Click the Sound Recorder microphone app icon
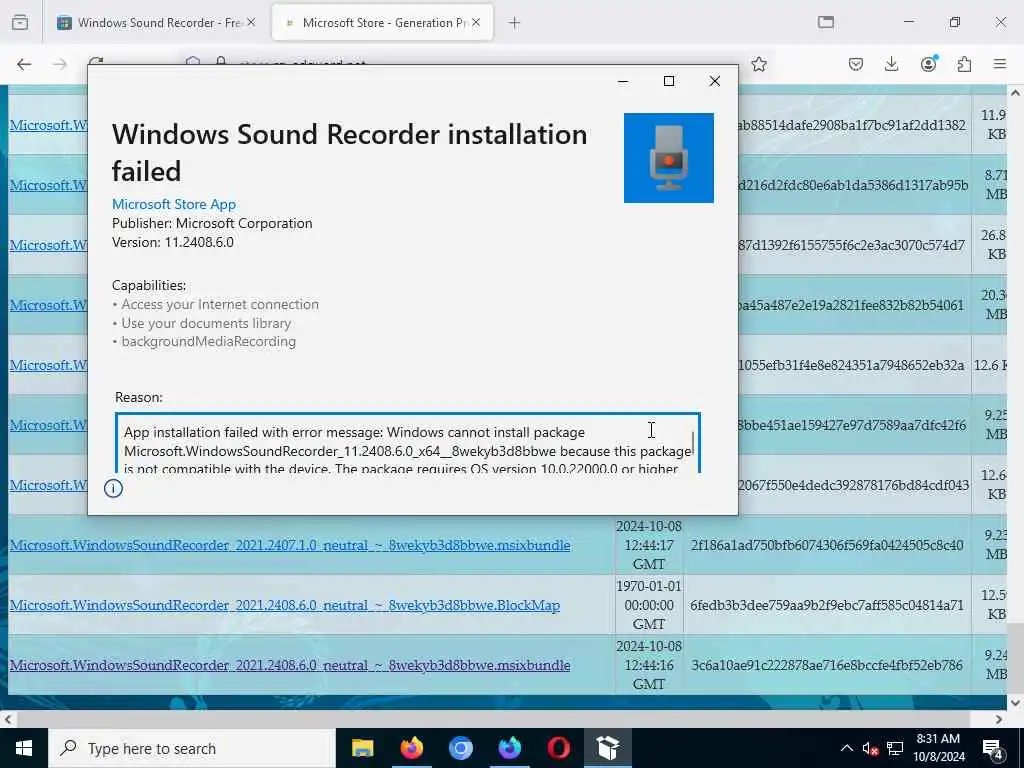Screen dimensions: 1024x768 click(x=669, y=158)
